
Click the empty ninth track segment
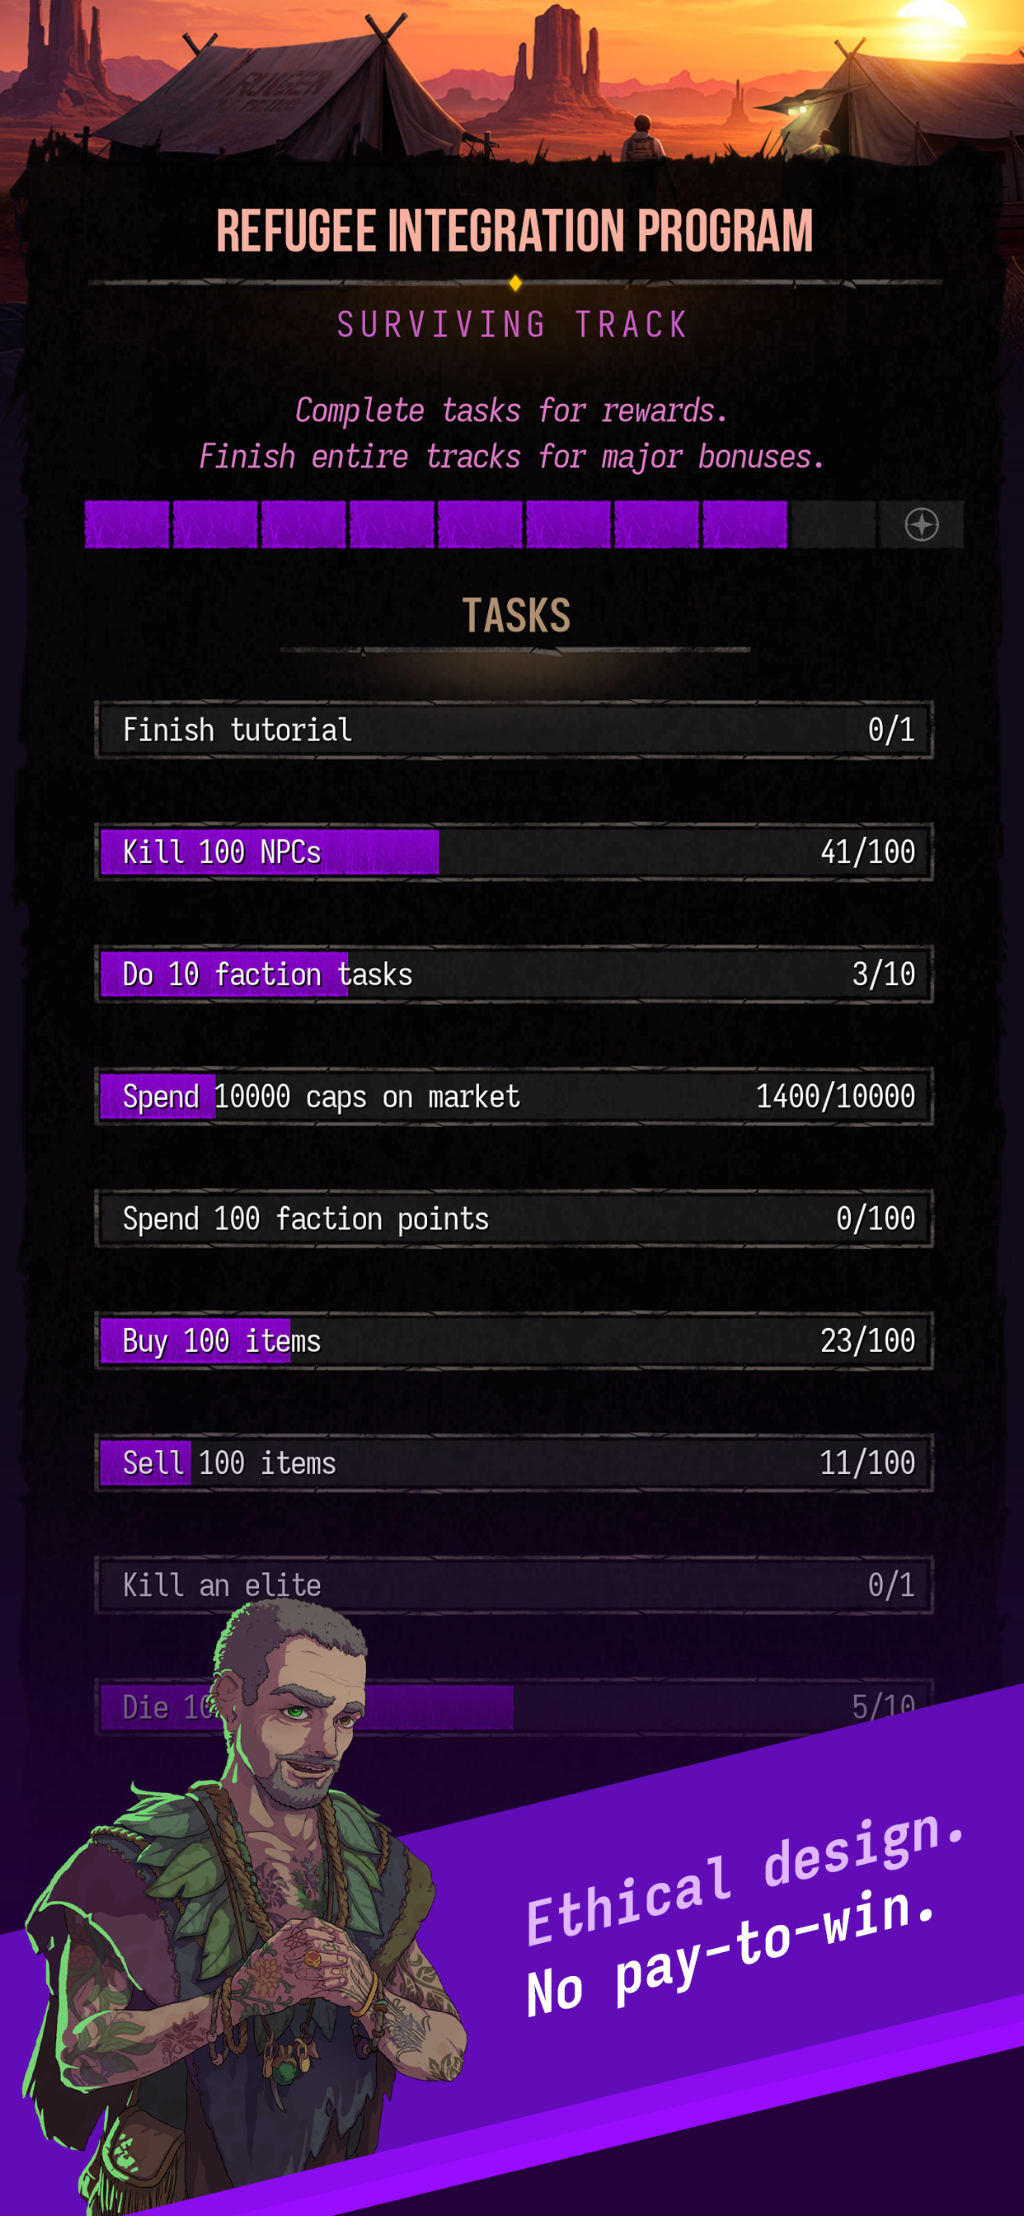pyautogui.click(x=833, y=525)
